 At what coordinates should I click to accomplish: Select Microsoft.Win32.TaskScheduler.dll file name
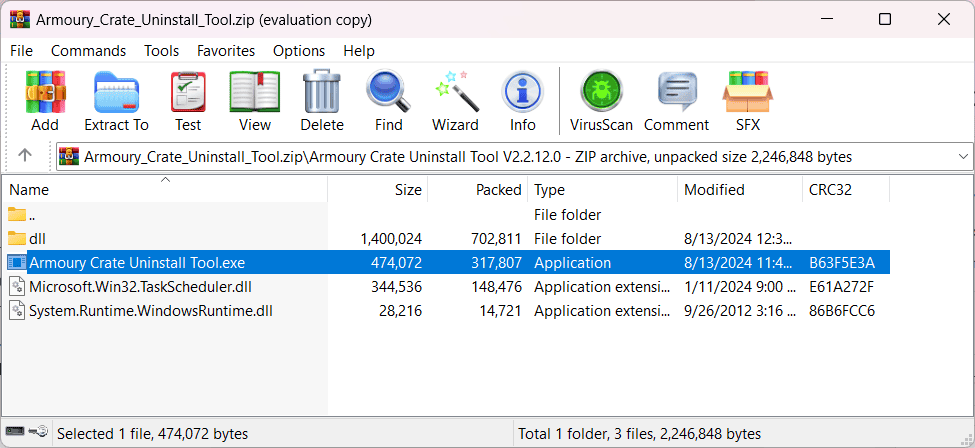140,287
